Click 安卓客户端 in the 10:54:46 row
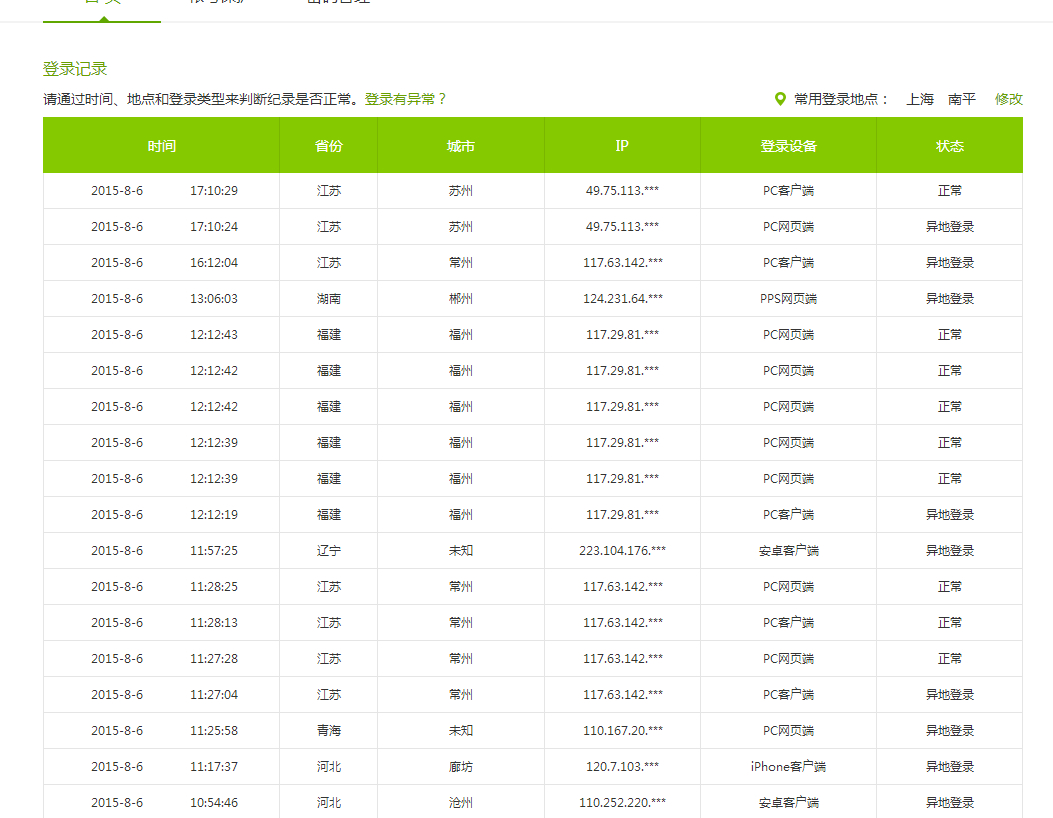 pos(788,803)
